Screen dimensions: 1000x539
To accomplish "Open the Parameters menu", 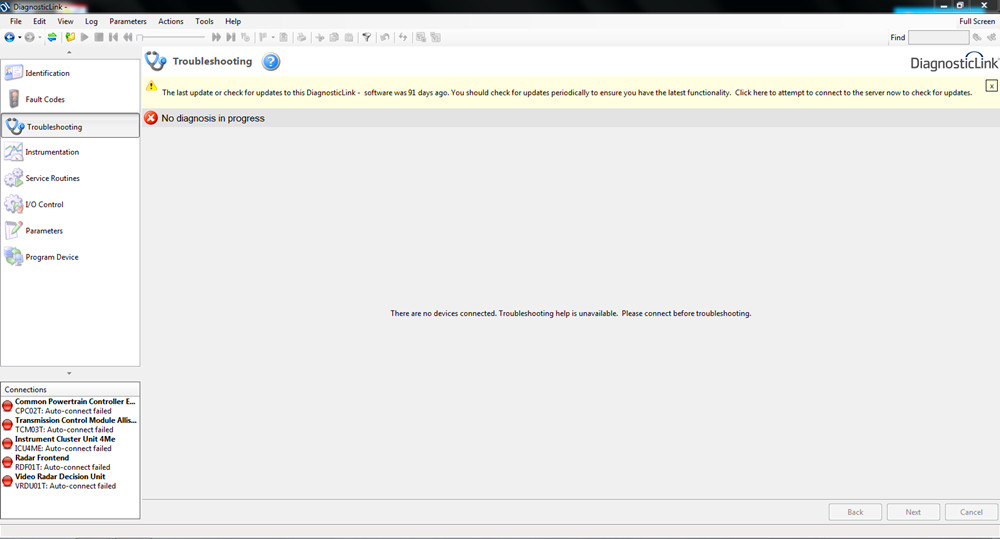I will coord(128,21).
